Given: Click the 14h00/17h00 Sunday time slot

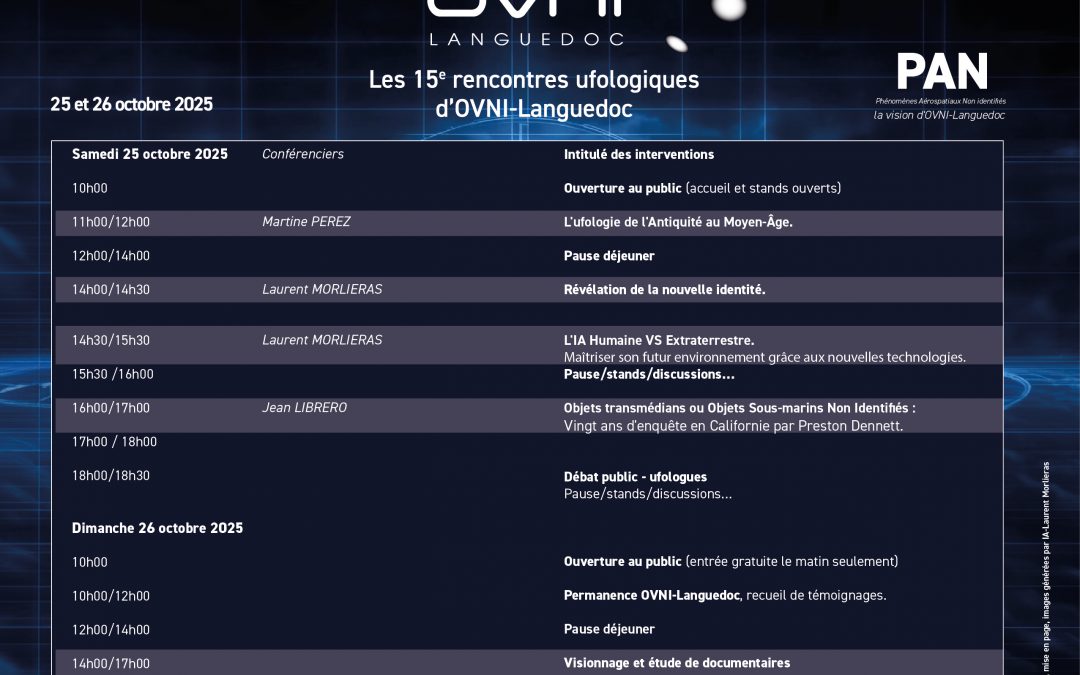Looking at the screenshot, I should [110, 663].
